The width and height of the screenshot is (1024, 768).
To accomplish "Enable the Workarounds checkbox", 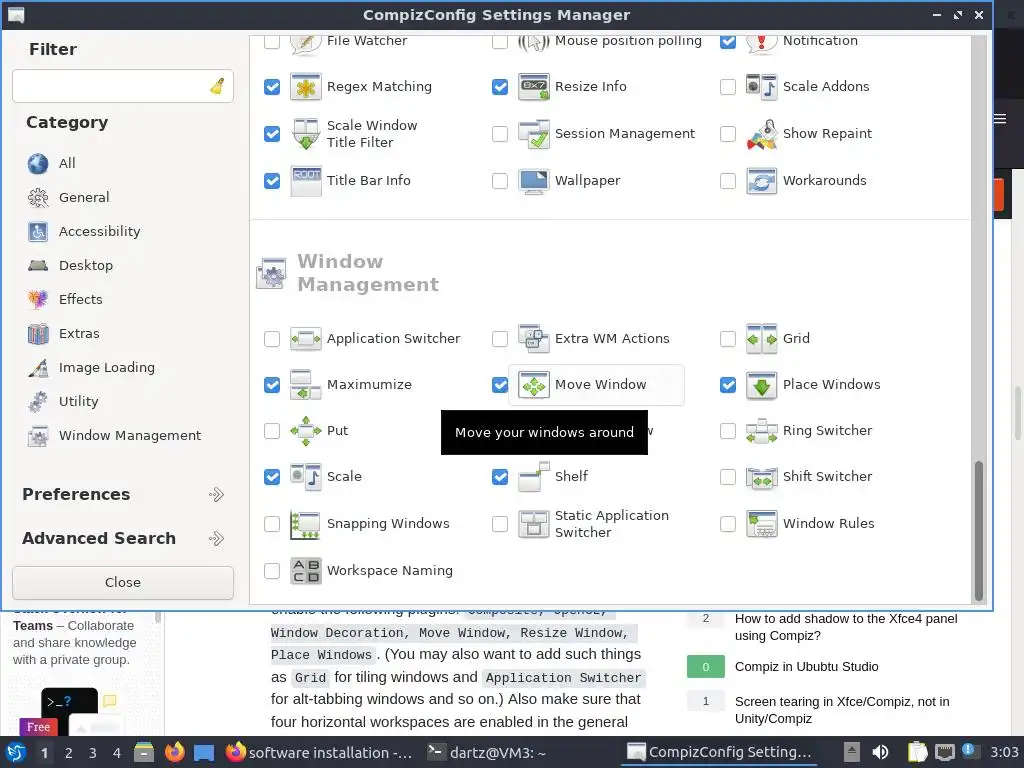I will (728, 181).
